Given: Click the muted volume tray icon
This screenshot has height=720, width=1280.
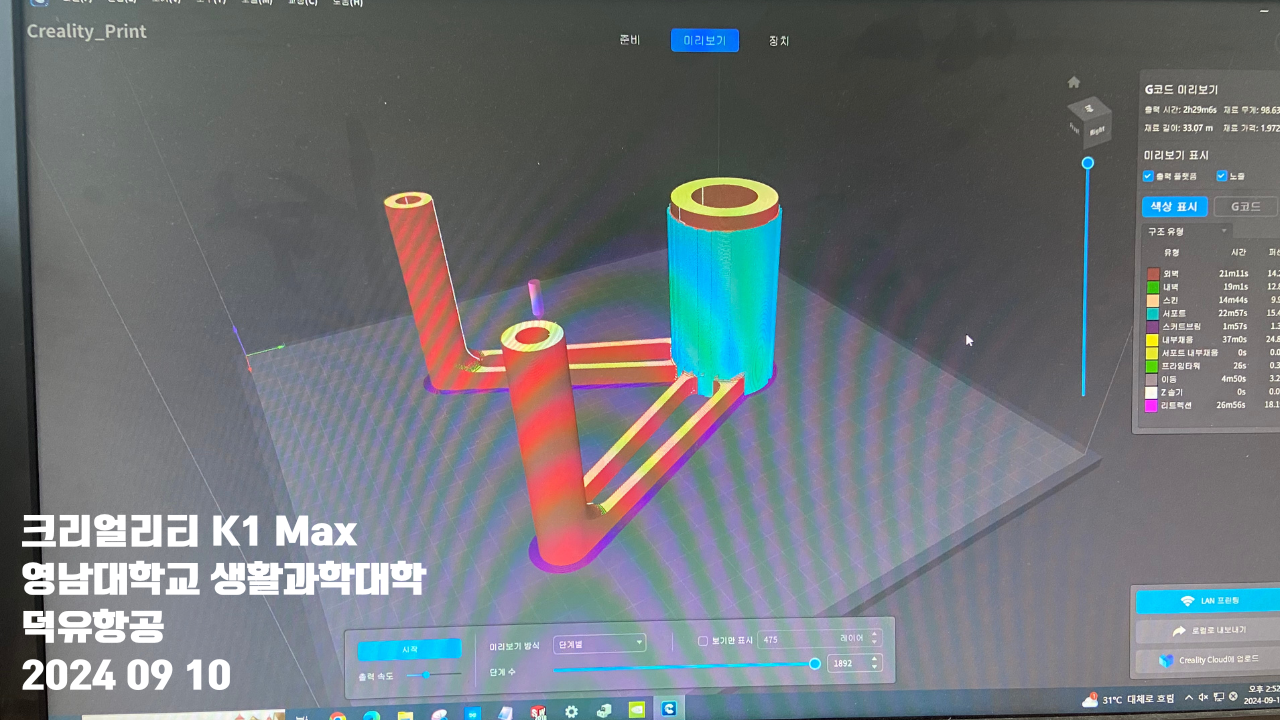Looking at the screenshot, I should [x=1203, y=697].
